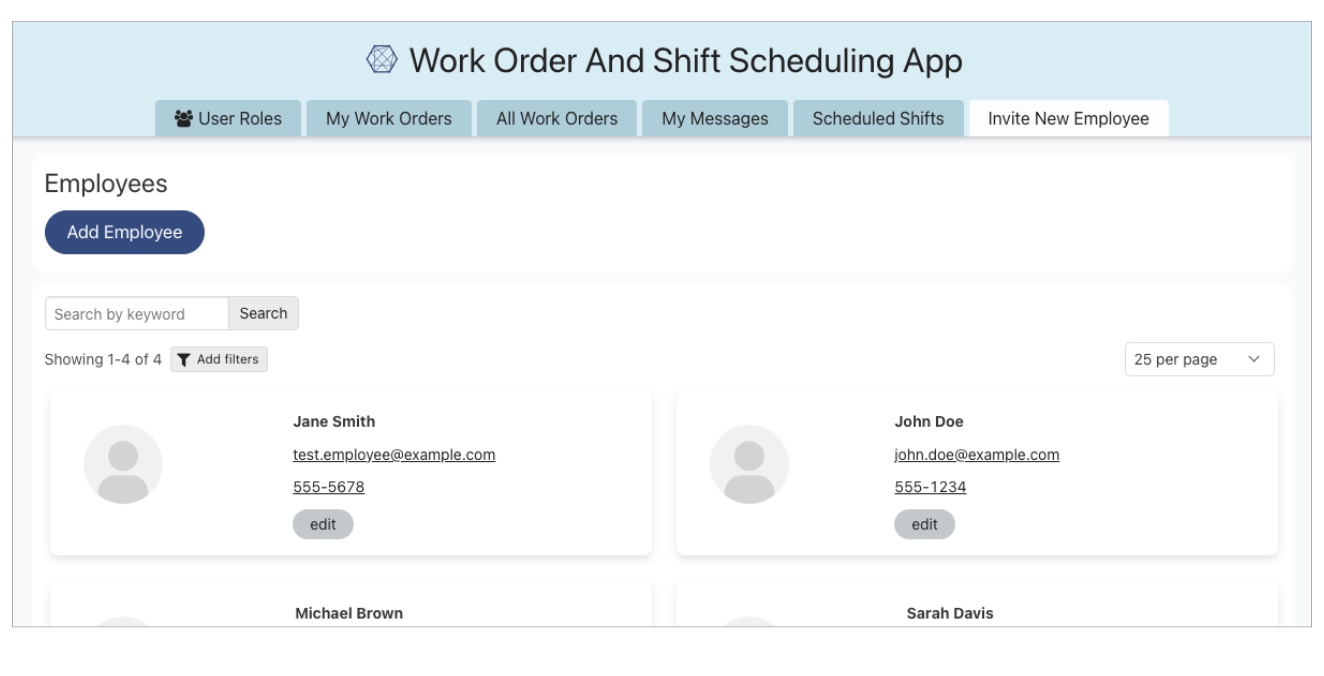Select the Invite New Employee tab
The height and width of the screenshot is (676, 1324).
pyautogui.click(x=1068, y=118)
